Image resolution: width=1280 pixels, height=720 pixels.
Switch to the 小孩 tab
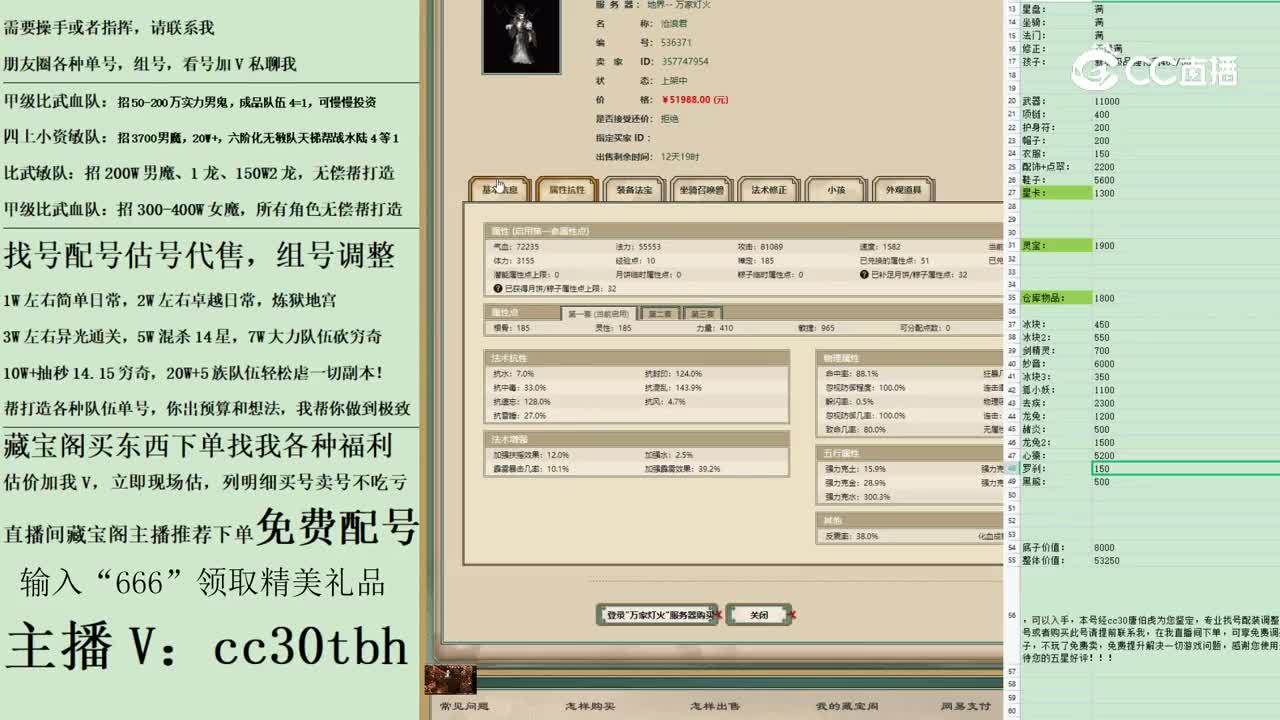click(x=836, y=189)
